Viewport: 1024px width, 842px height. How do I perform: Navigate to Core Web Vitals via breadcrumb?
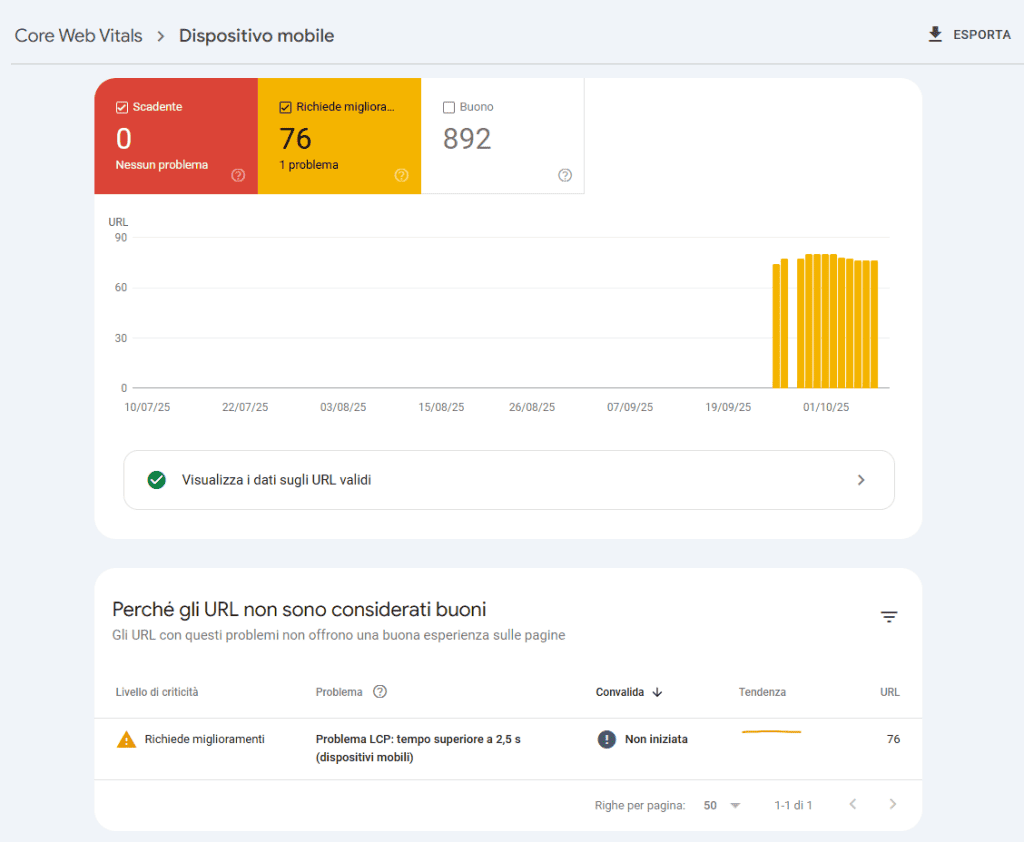(78, 35)
